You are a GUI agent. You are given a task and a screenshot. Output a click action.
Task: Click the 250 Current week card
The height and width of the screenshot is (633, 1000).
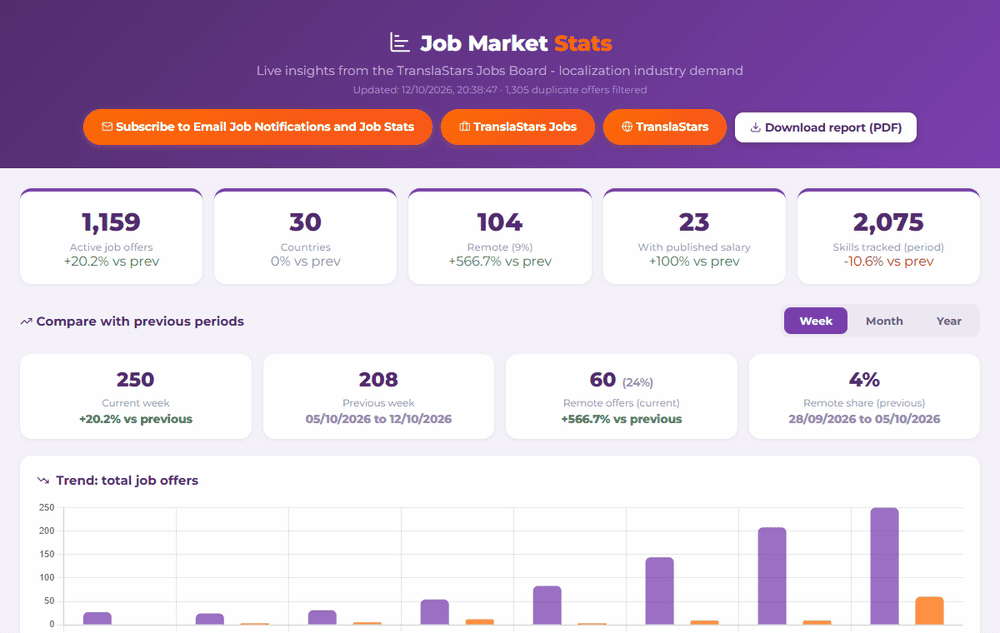(x=136, y=397)
